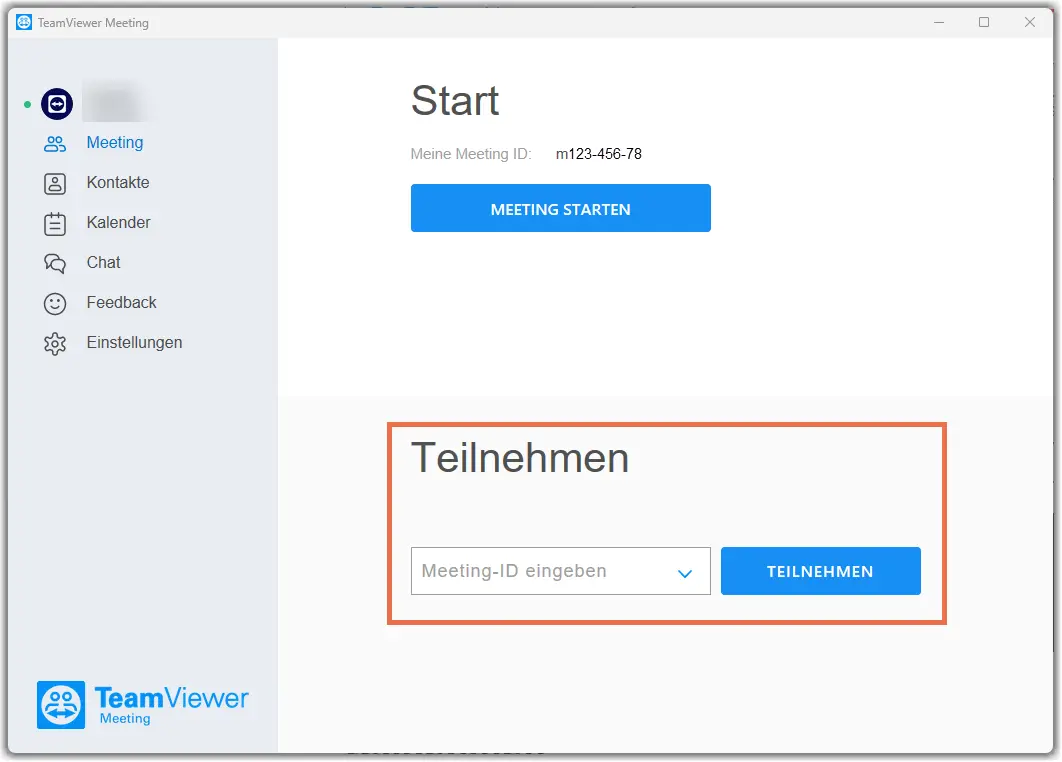This screenshot has width=1062, height=762.
Task: Focus the Meeting-ID eingeben input field
Action: tap(560, 571)
